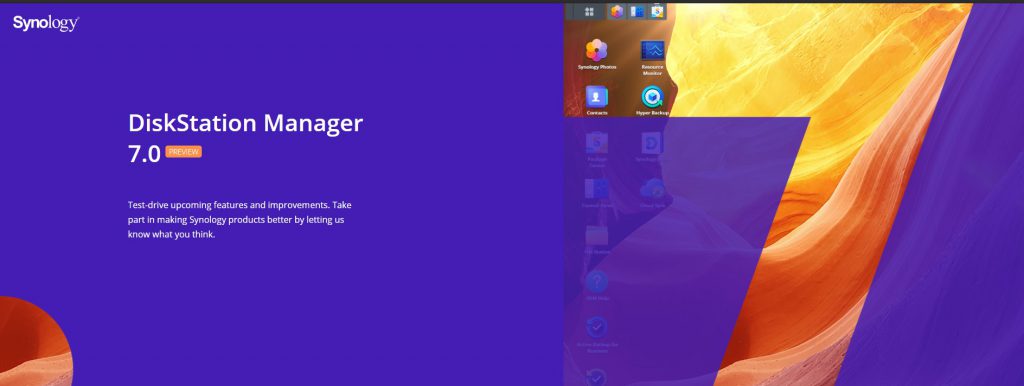Open the faded Package Center desktop icon
Image resolution: width=1024 pixels, height=386 pixels.
597,142
